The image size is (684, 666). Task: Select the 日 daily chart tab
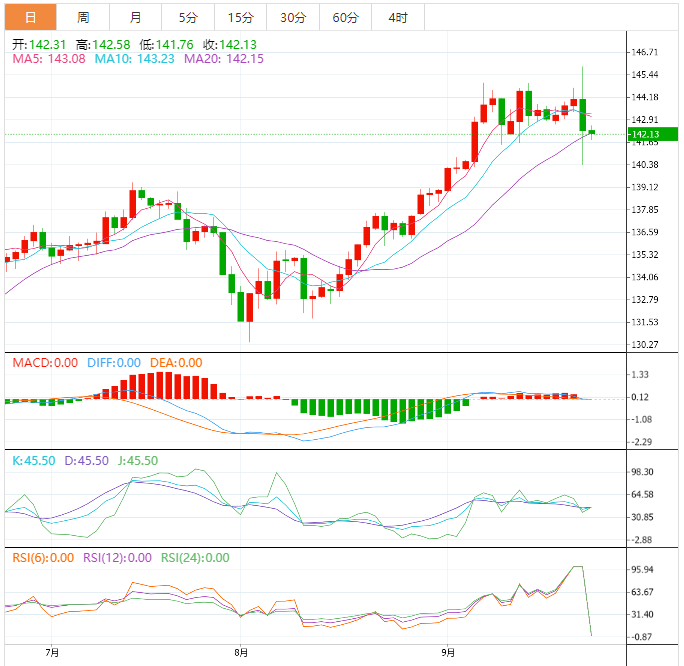tap(30, 18)
